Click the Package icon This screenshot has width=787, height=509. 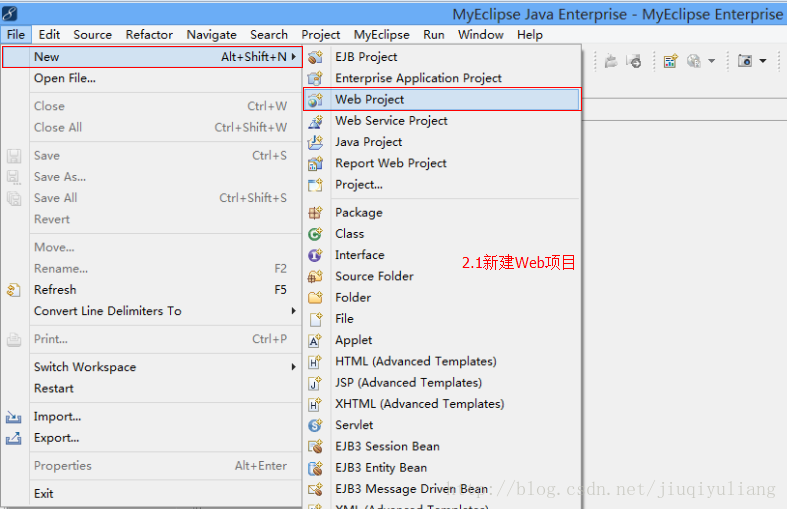[x=315, y=213]
